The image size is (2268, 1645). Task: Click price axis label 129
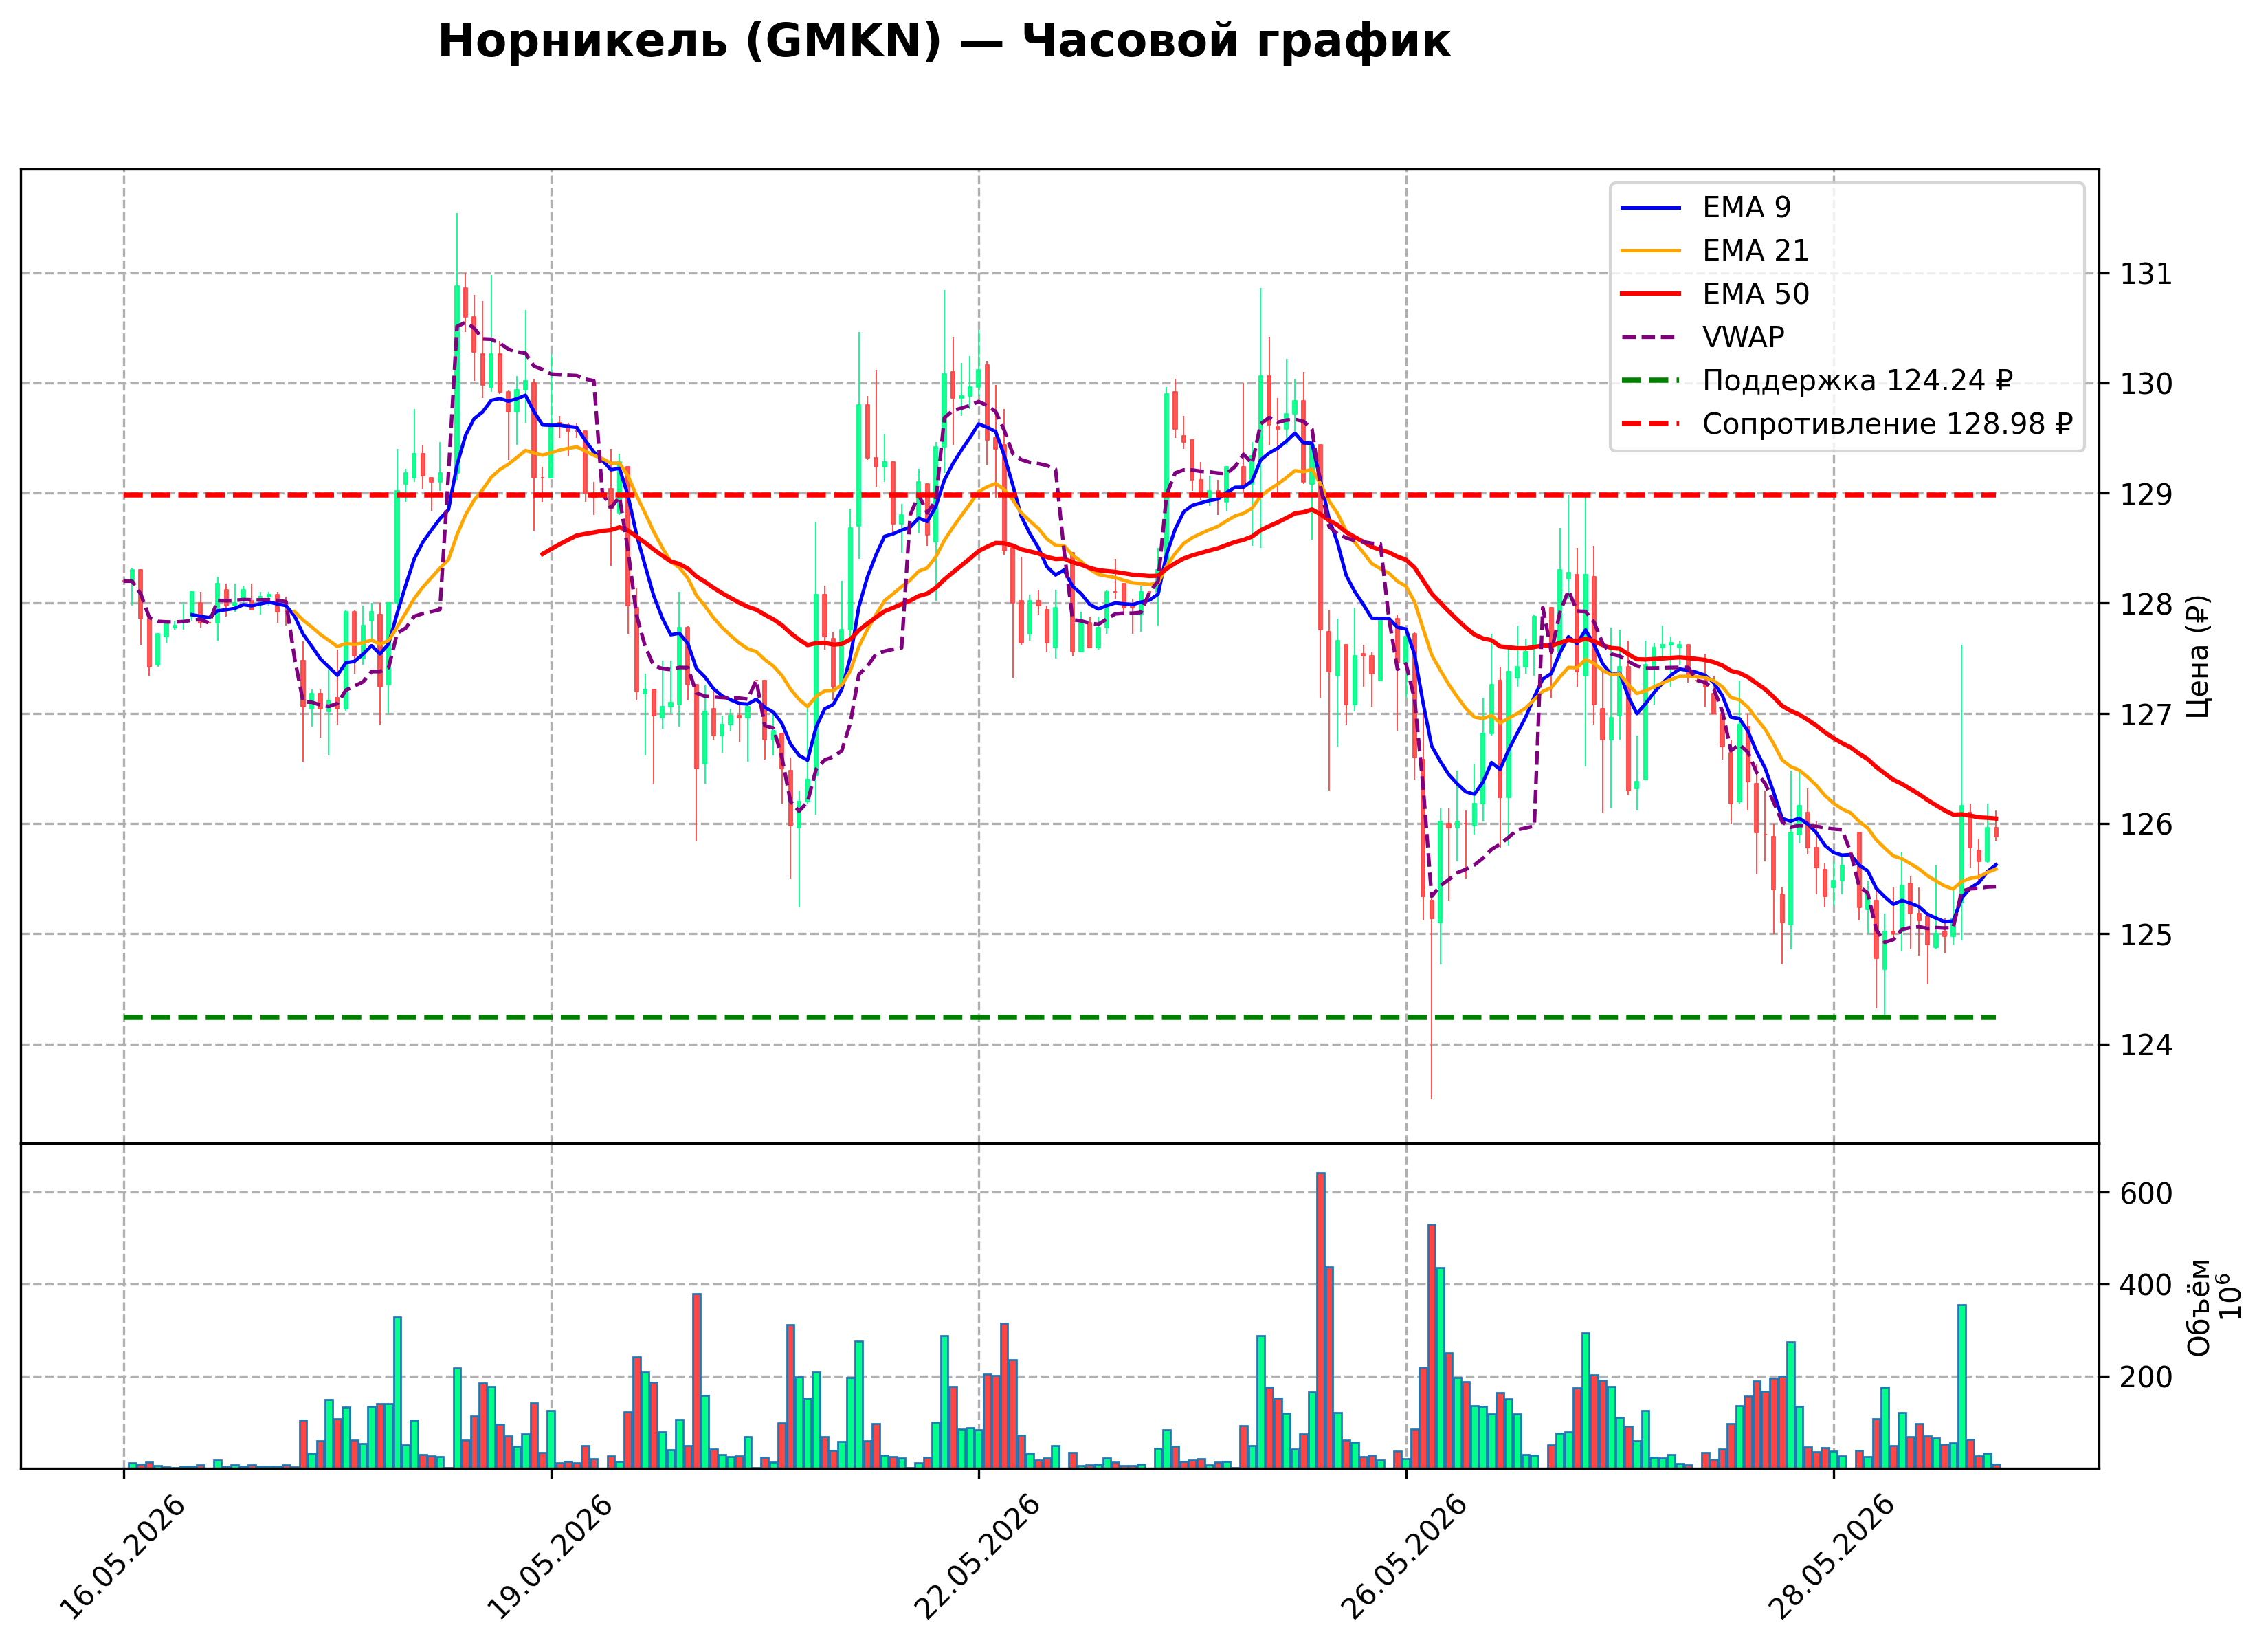click(2147, 494)
